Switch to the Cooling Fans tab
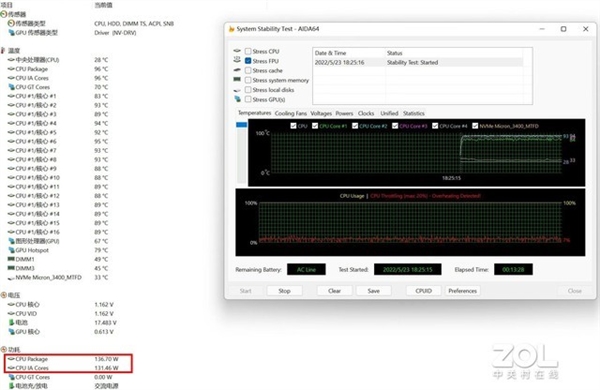Image resolution: width=600 pixels, height=390 pixels. (x=291, y=113)
